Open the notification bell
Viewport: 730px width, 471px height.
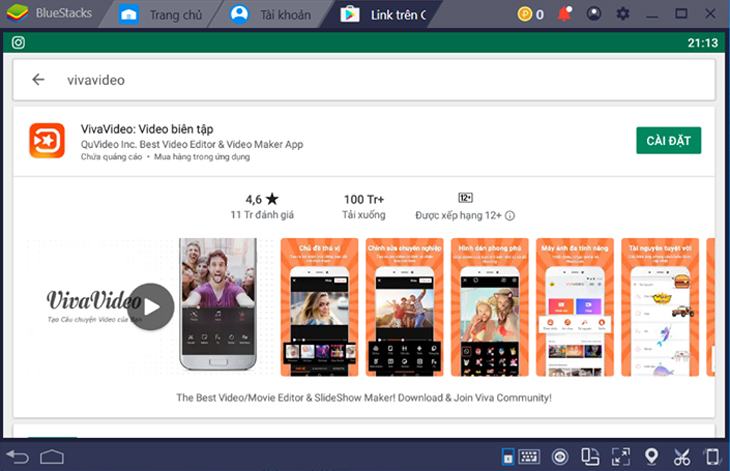[565, 14]
